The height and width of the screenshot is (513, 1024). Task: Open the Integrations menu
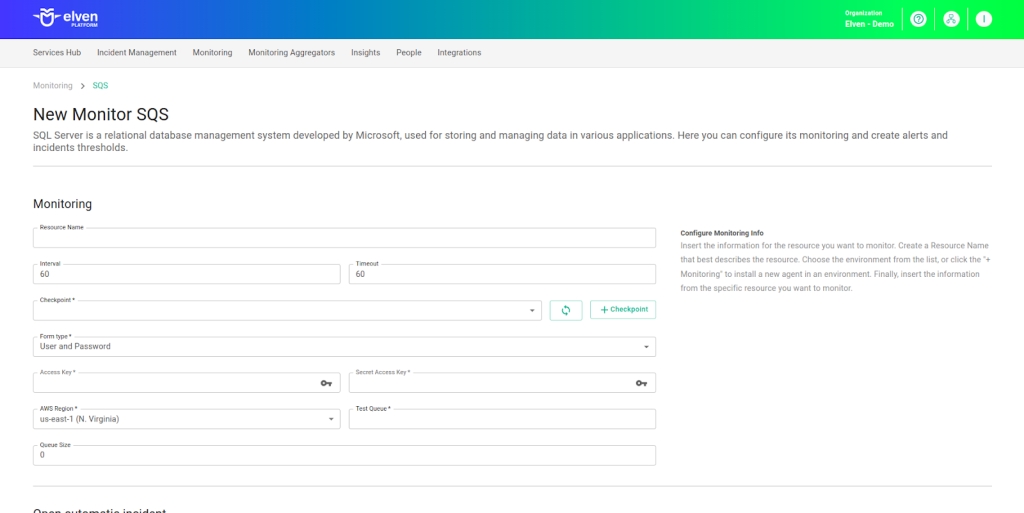[459, 53]
